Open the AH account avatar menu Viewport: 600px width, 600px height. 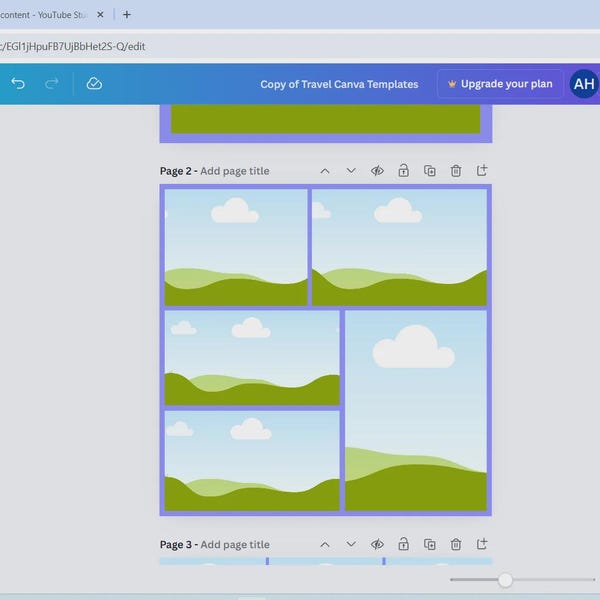pos(584,84)
